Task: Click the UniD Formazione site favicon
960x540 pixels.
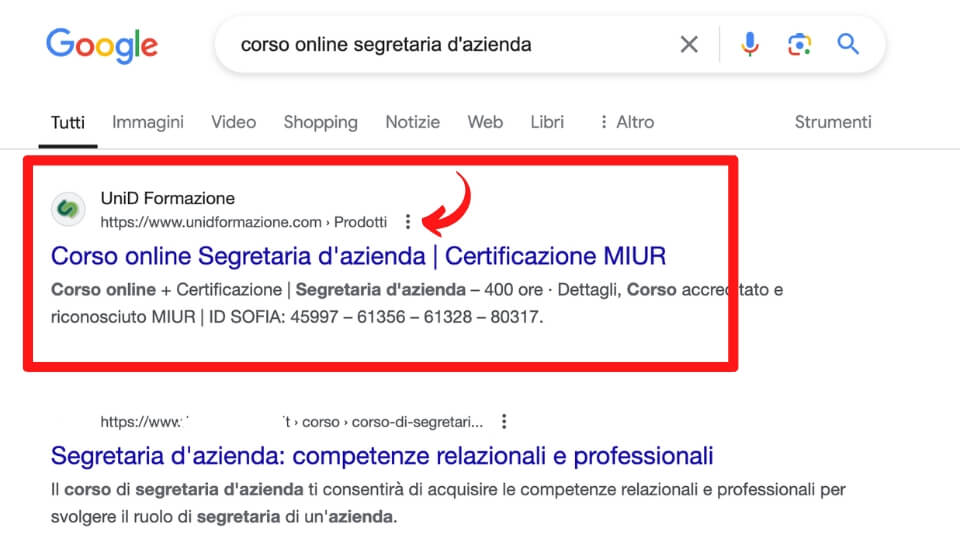Action: coord(68,209)
